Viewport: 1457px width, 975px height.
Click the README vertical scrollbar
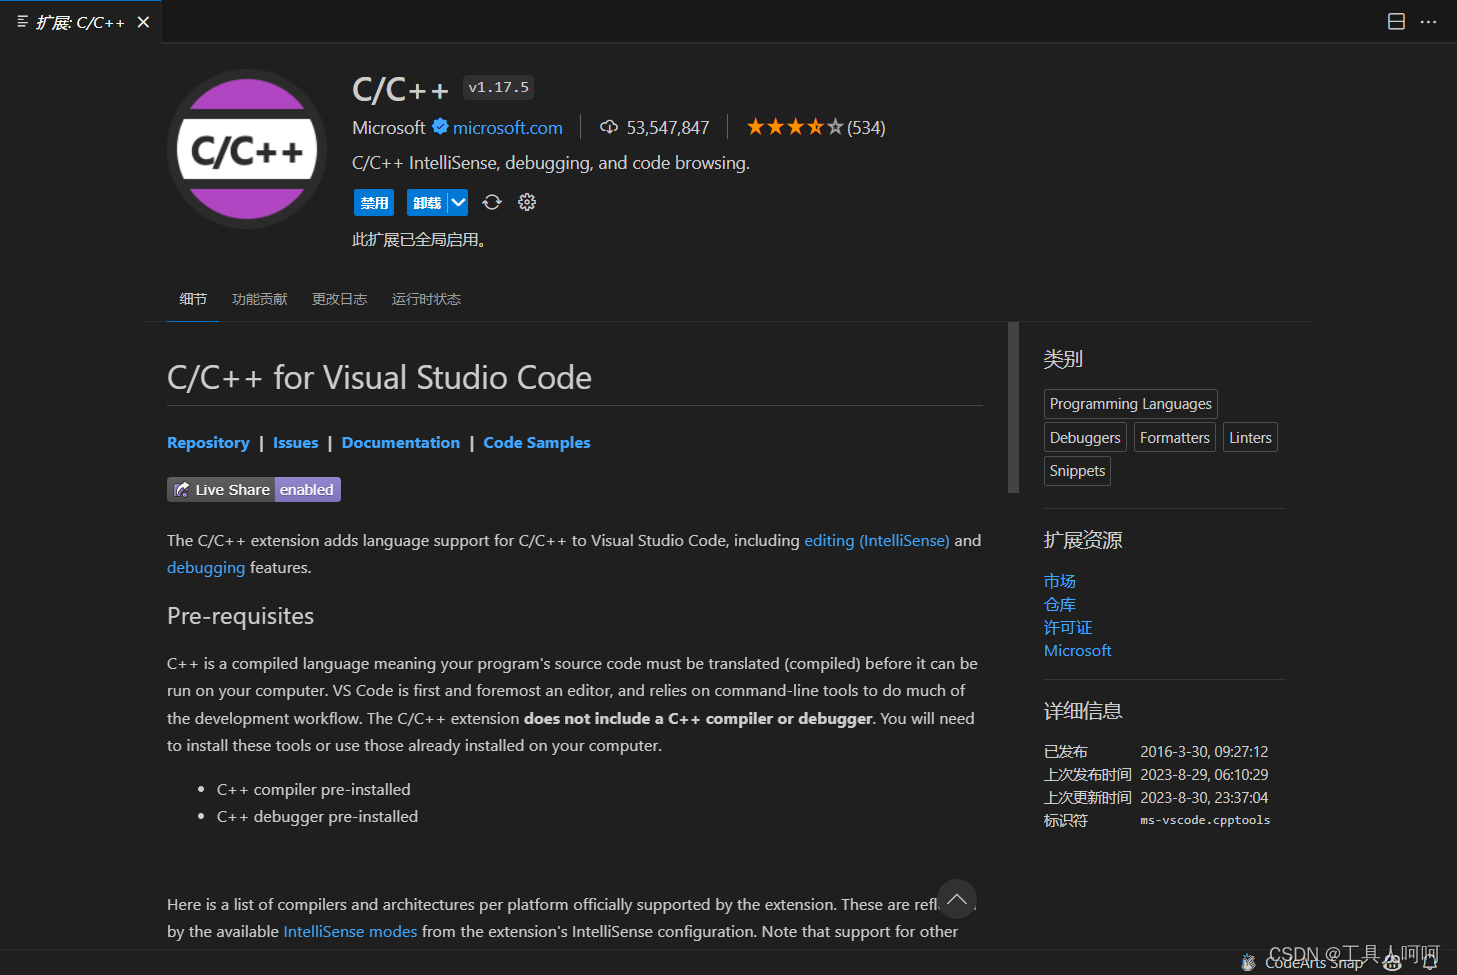coord(1013,407)
